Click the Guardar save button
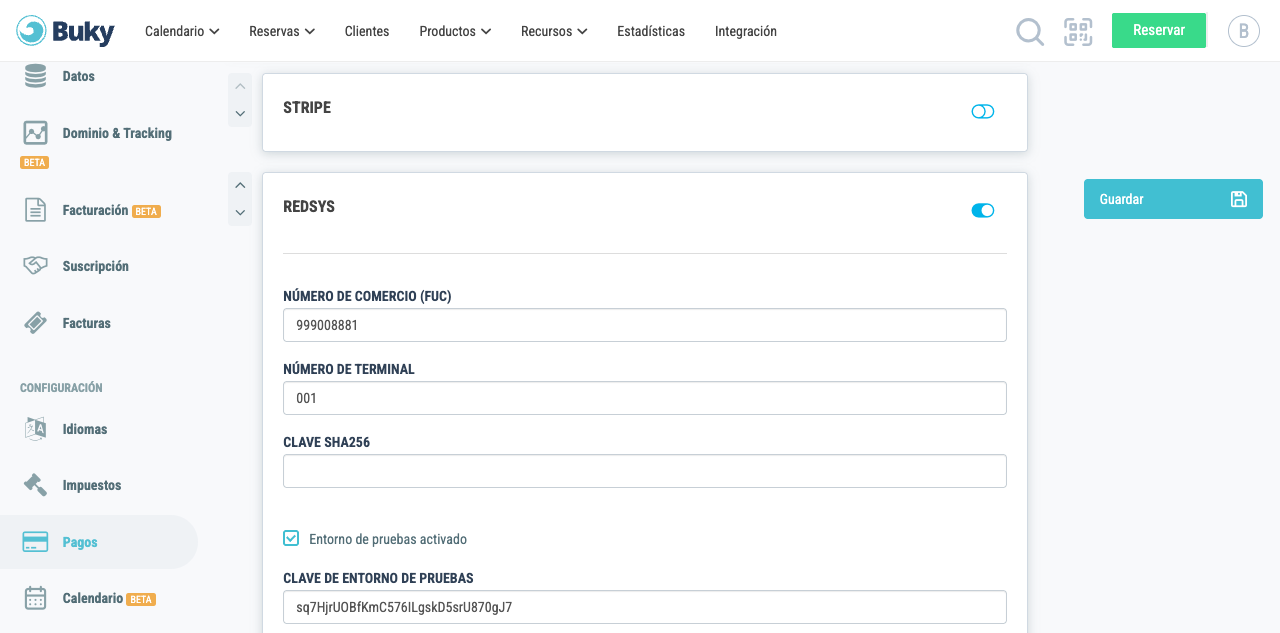 pyautogui.click(x=1173, y=199)
